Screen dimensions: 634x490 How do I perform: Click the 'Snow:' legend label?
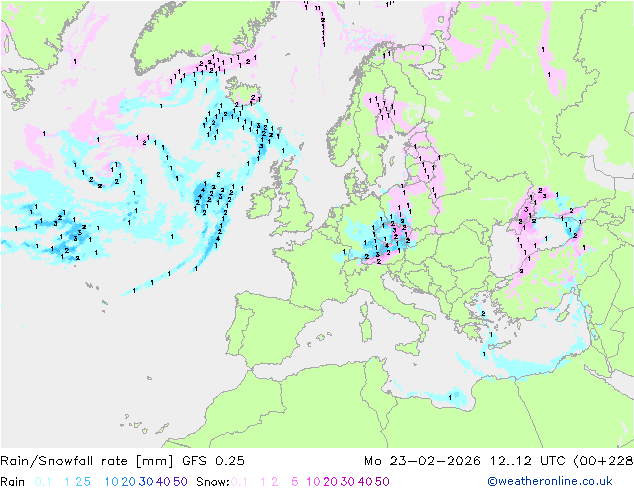(x=213, y=482)
